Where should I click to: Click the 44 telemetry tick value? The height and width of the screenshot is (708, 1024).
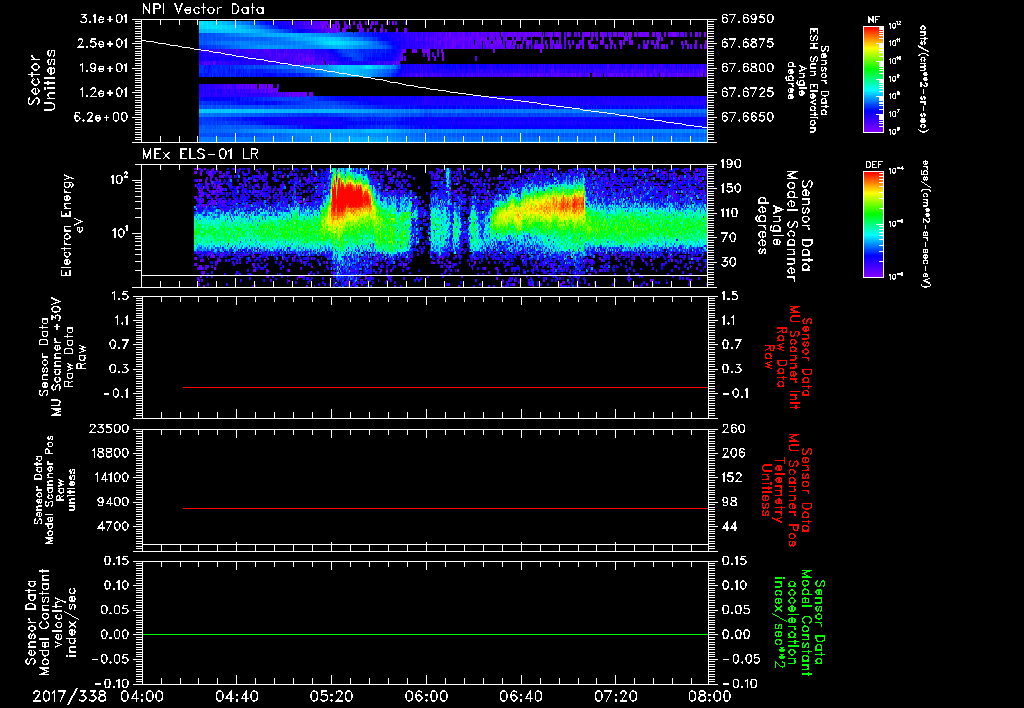pyautogui.click(x=729, y=526)
